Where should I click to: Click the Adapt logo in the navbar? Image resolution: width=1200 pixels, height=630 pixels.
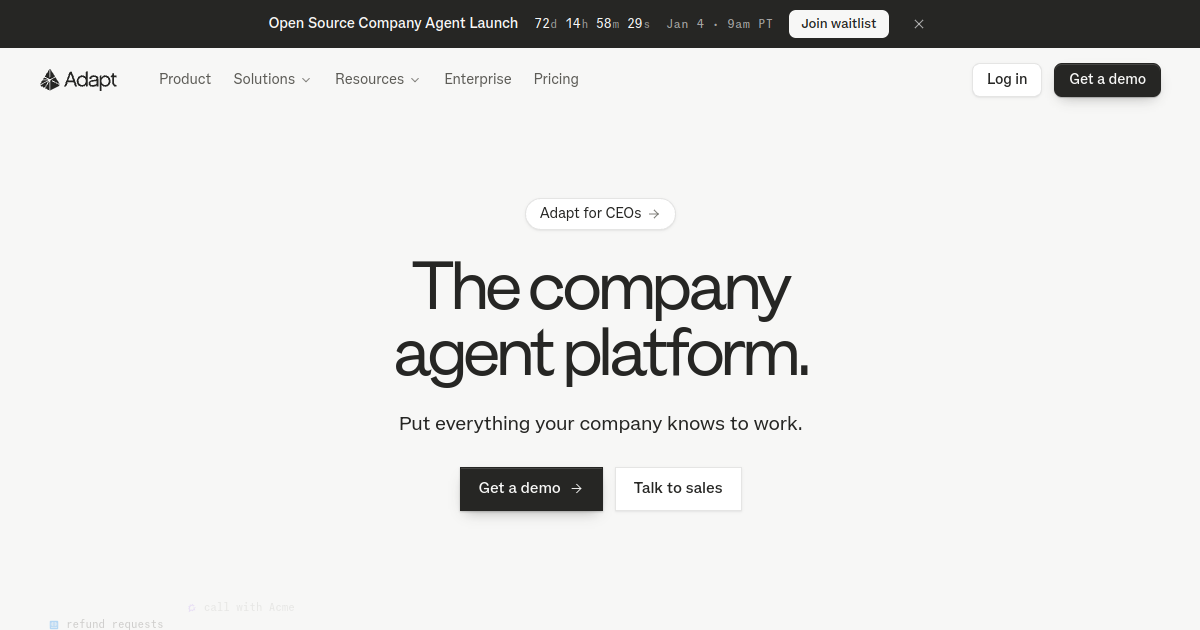click(78, 80)
